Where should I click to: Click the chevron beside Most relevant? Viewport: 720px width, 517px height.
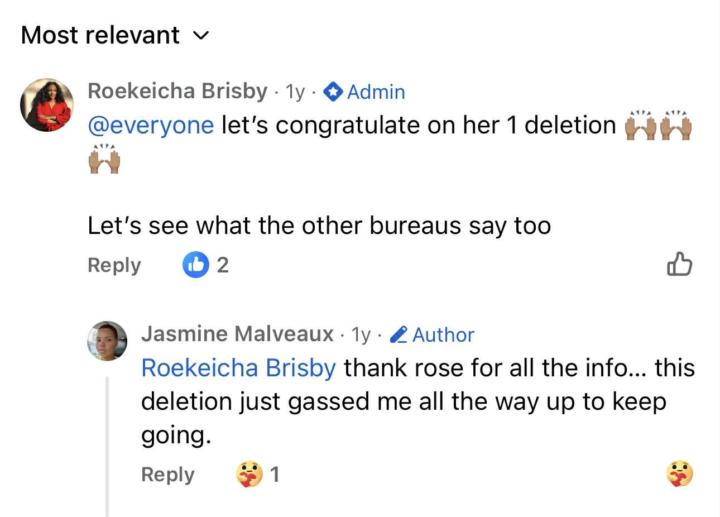pos(200,36)
